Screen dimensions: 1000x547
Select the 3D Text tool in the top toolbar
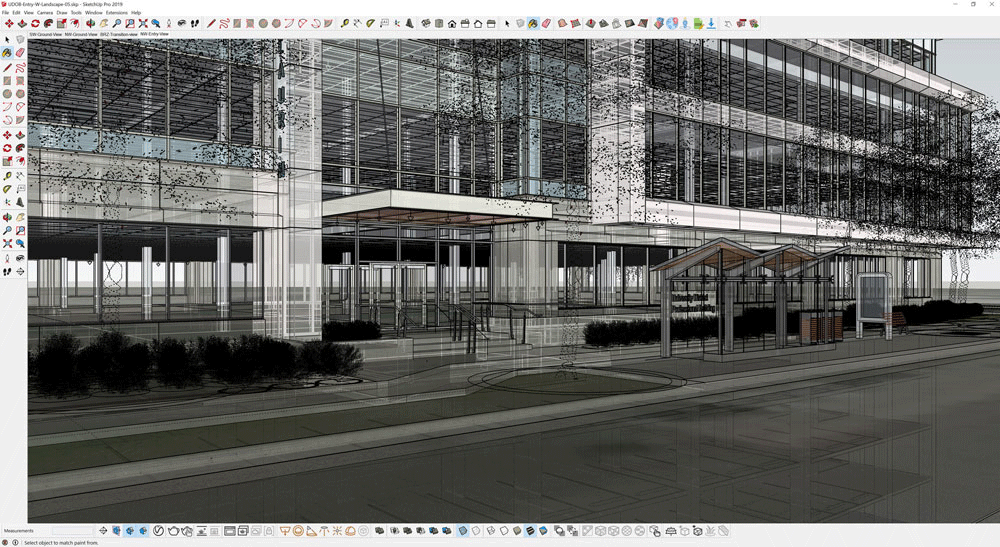click(409, 24)
